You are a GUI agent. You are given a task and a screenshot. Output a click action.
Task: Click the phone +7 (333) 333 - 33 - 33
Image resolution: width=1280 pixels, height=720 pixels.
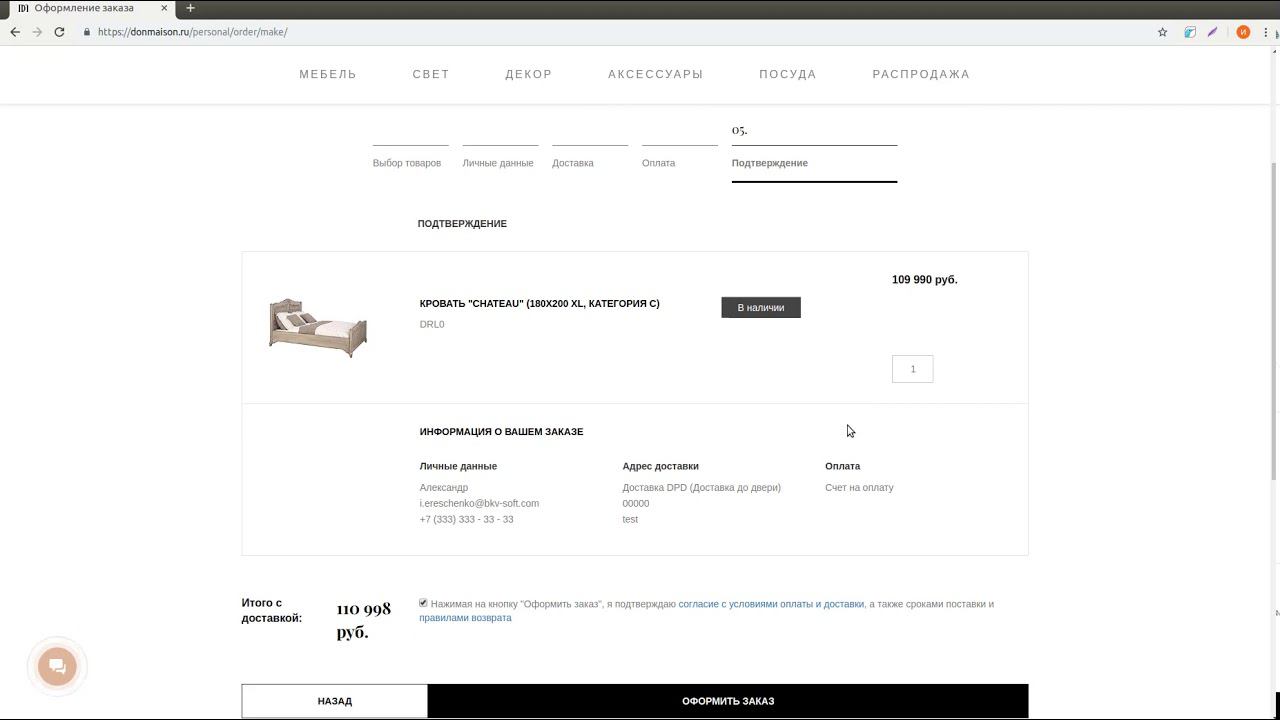pos(466,519)
